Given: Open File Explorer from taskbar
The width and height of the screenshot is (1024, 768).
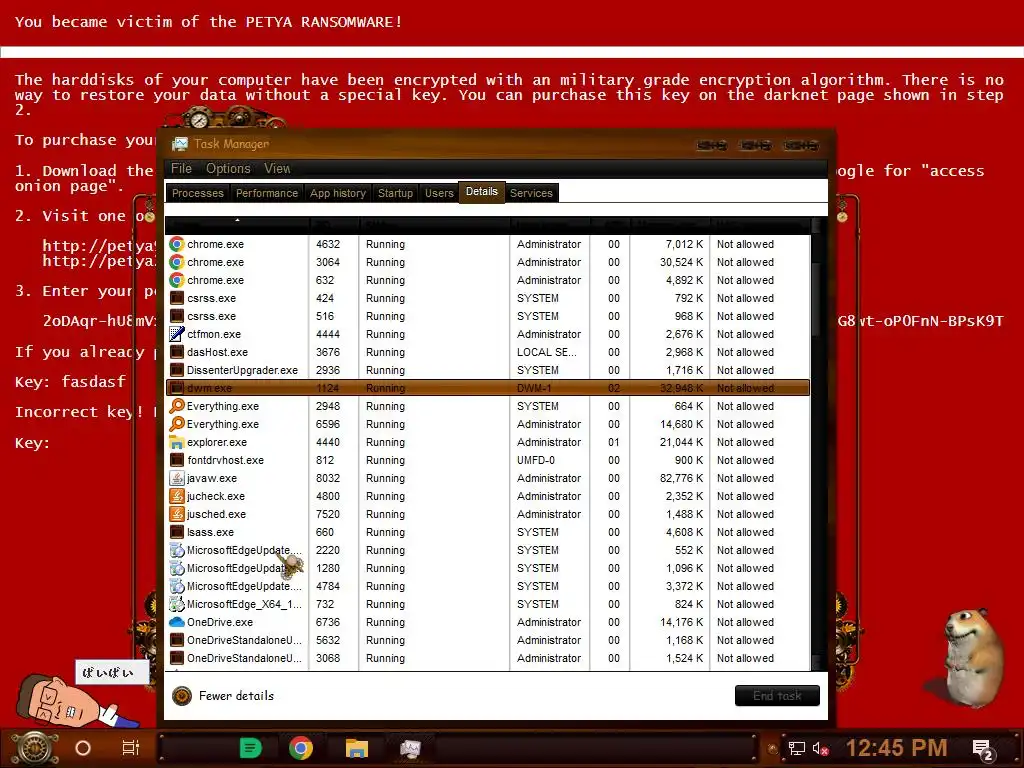Looking at the screenshot, I should (357, 748).
